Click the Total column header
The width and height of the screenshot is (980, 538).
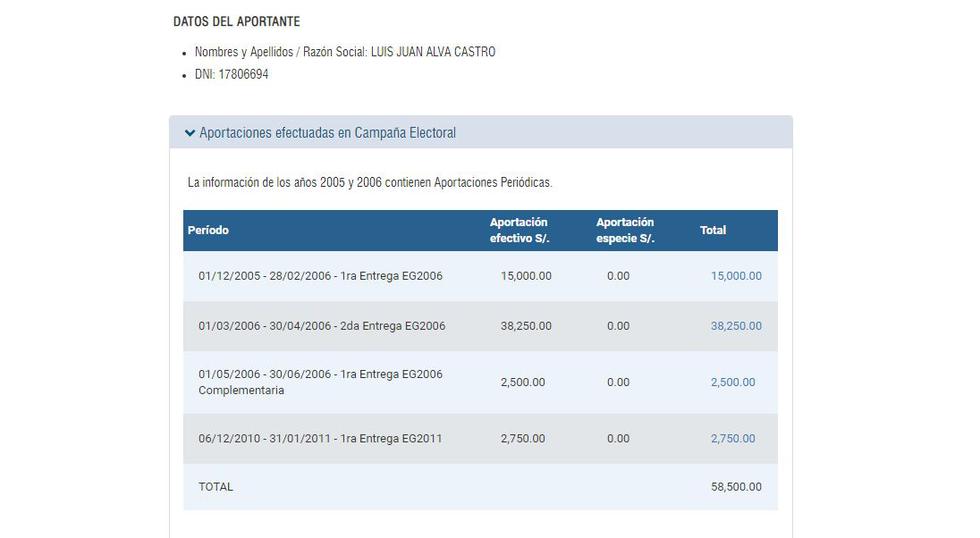point(713,230)
